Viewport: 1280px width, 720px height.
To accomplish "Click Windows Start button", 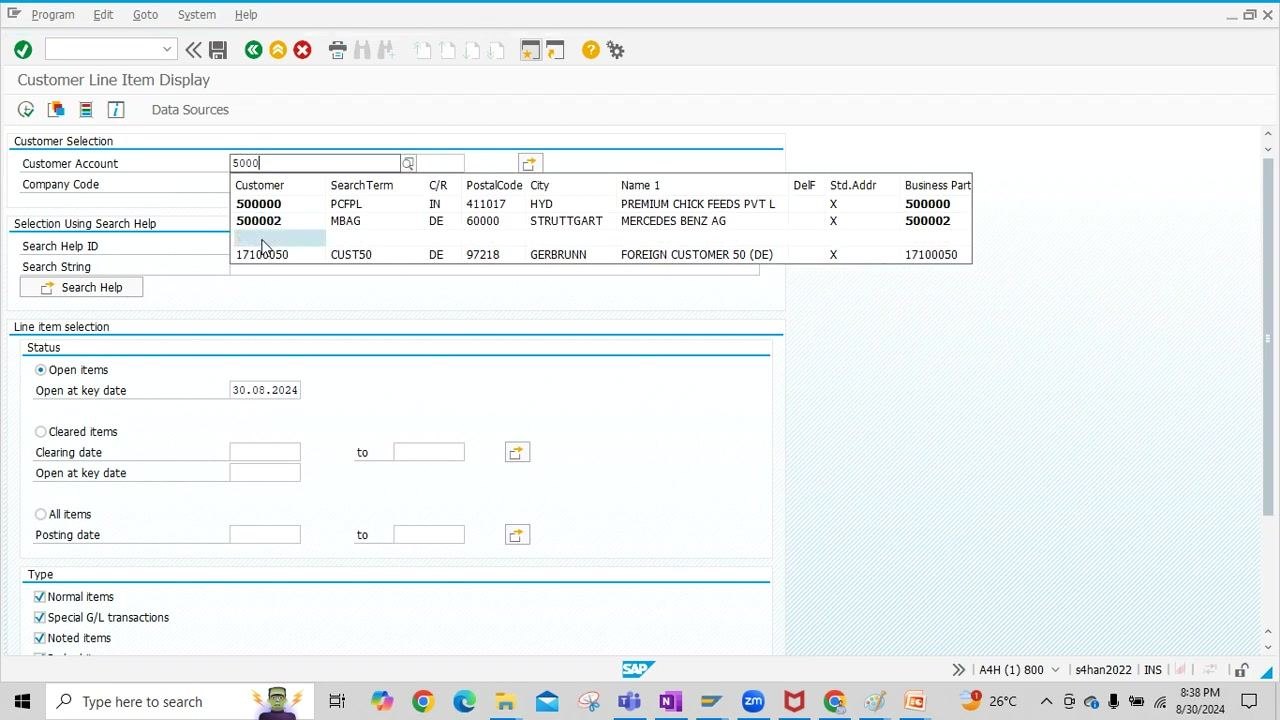I will [22, 701].
